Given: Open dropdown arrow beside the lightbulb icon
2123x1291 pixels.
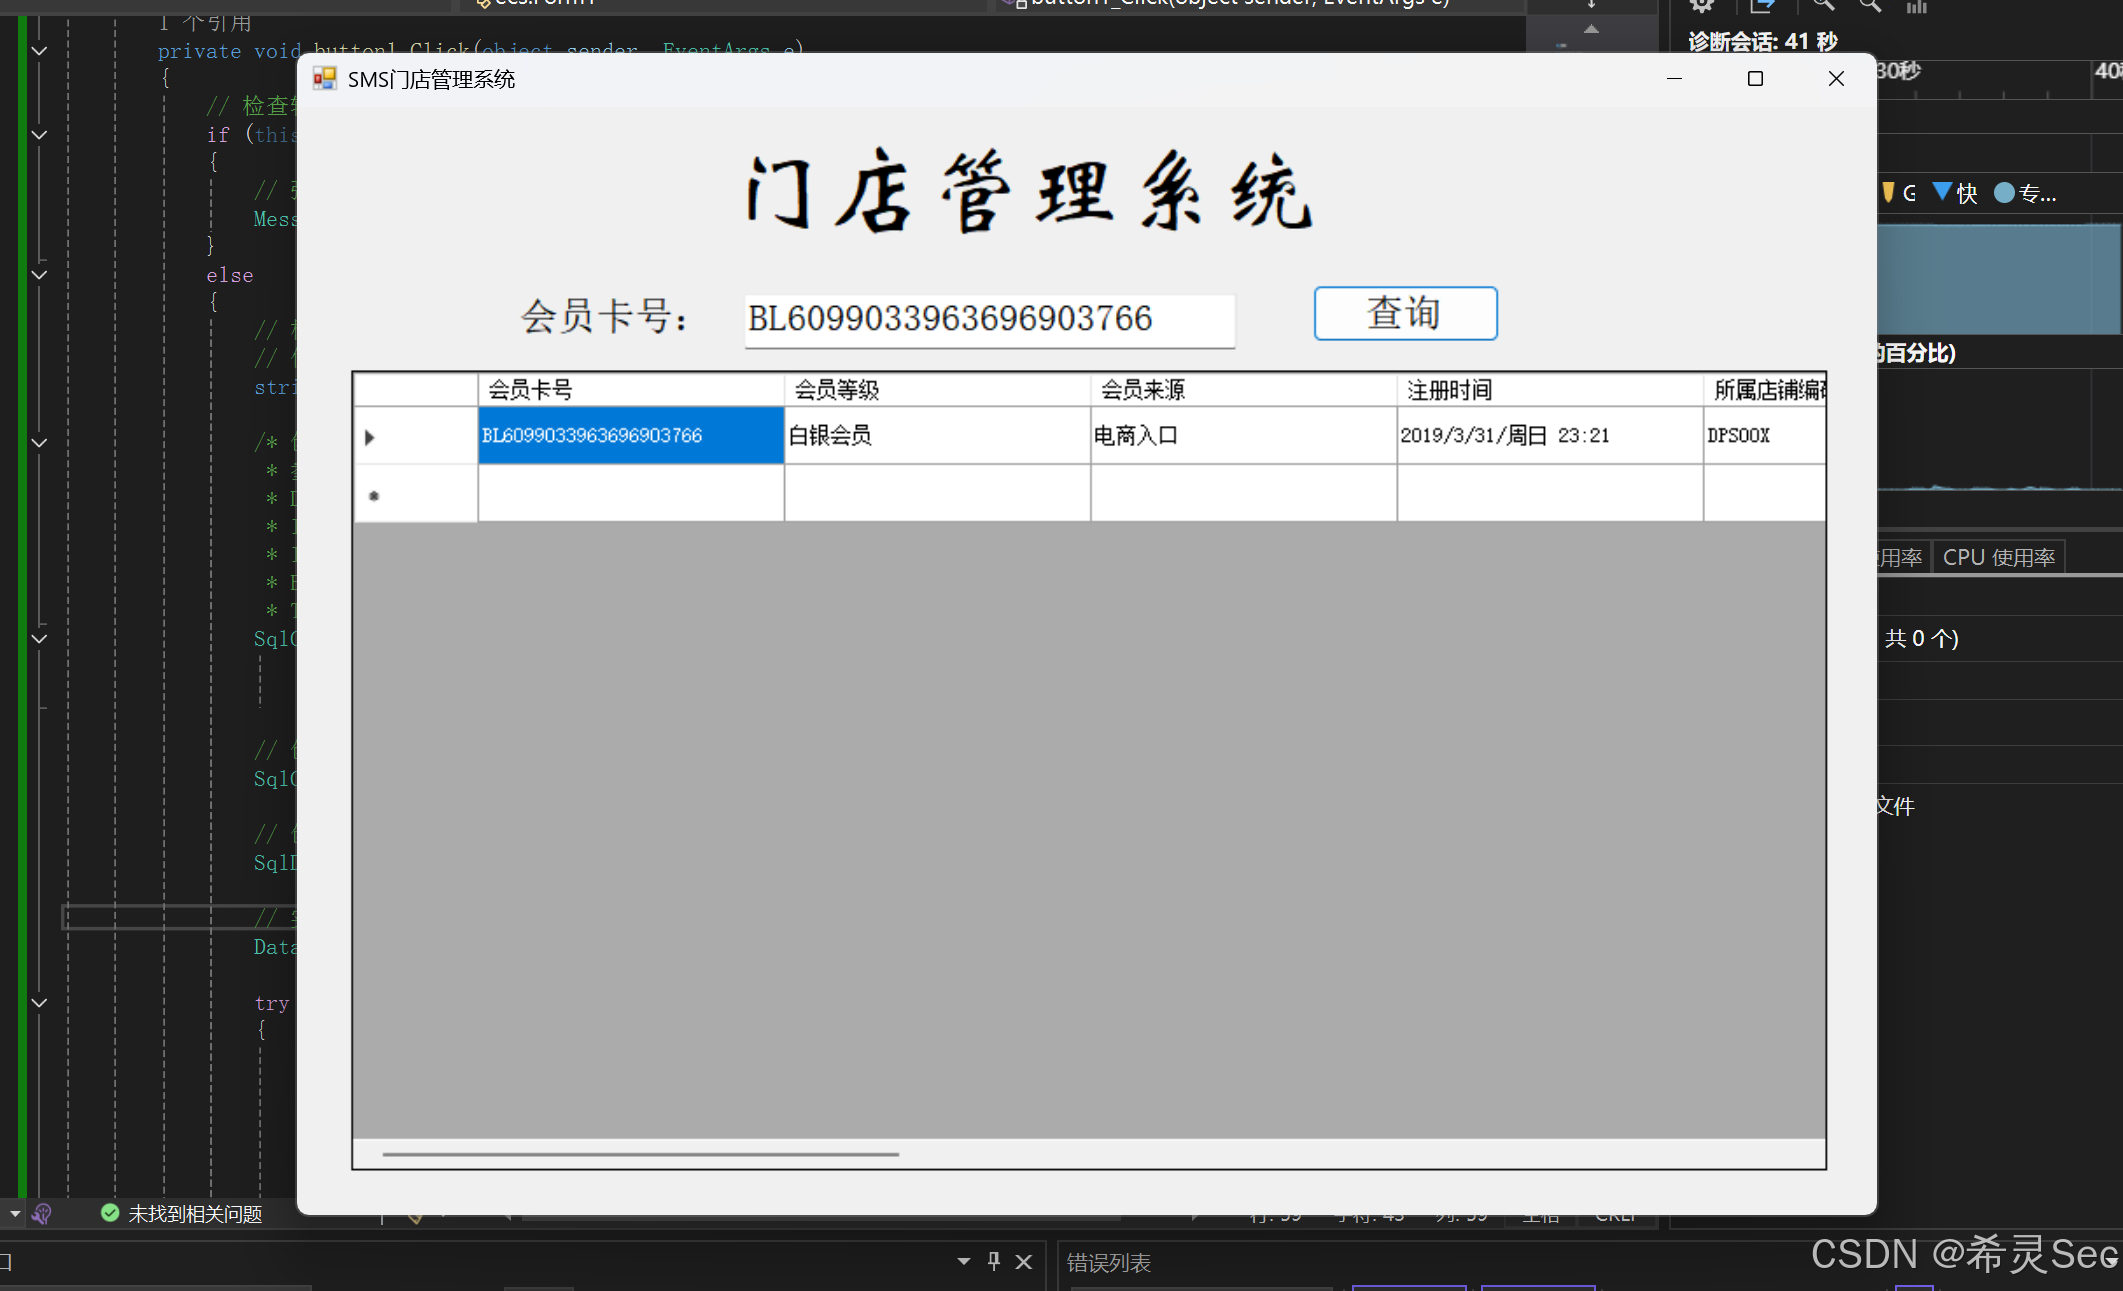Looking at the screenshot, I should coord(15,1214).
